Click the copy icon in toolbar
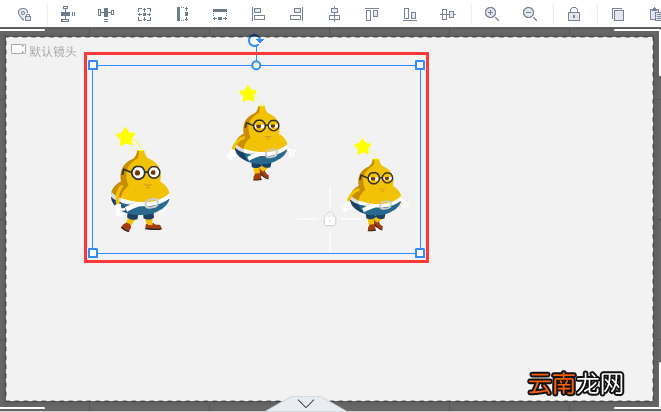The width and height of the screenshot is (661, 412). [x=618, y=14]
